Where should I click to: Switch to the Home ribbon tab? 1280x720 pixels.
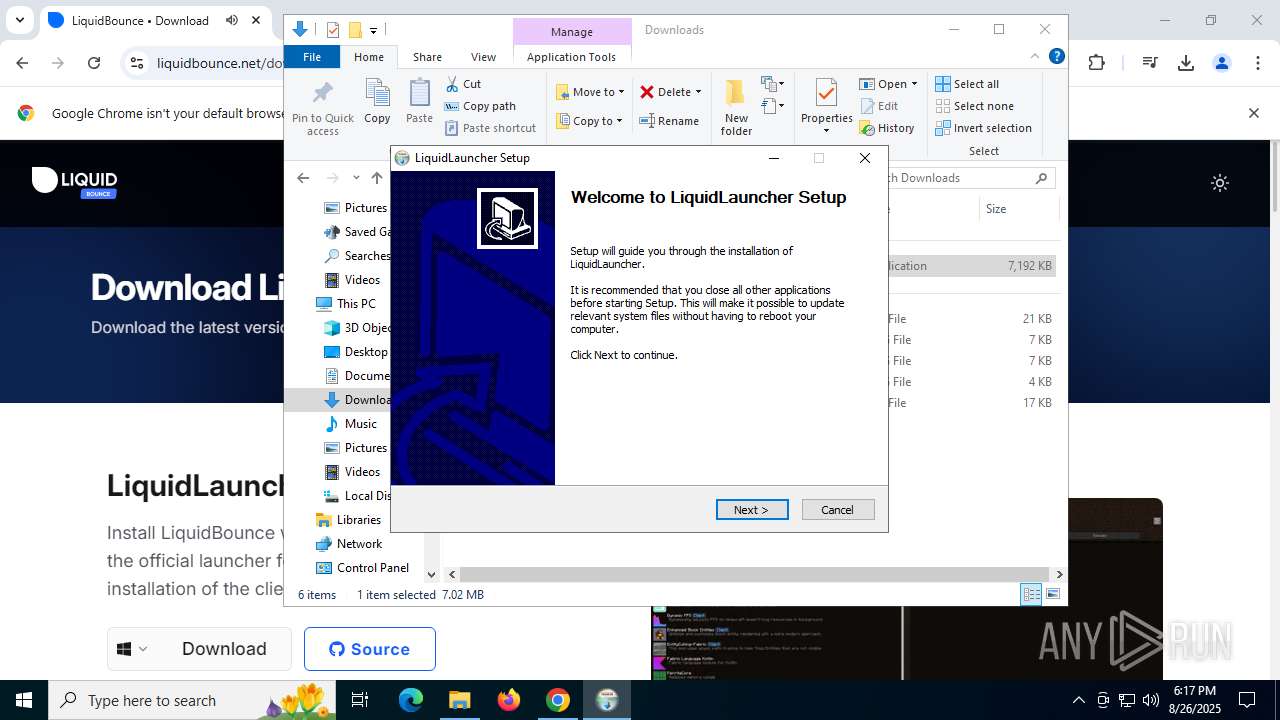[x=369, y=57]
